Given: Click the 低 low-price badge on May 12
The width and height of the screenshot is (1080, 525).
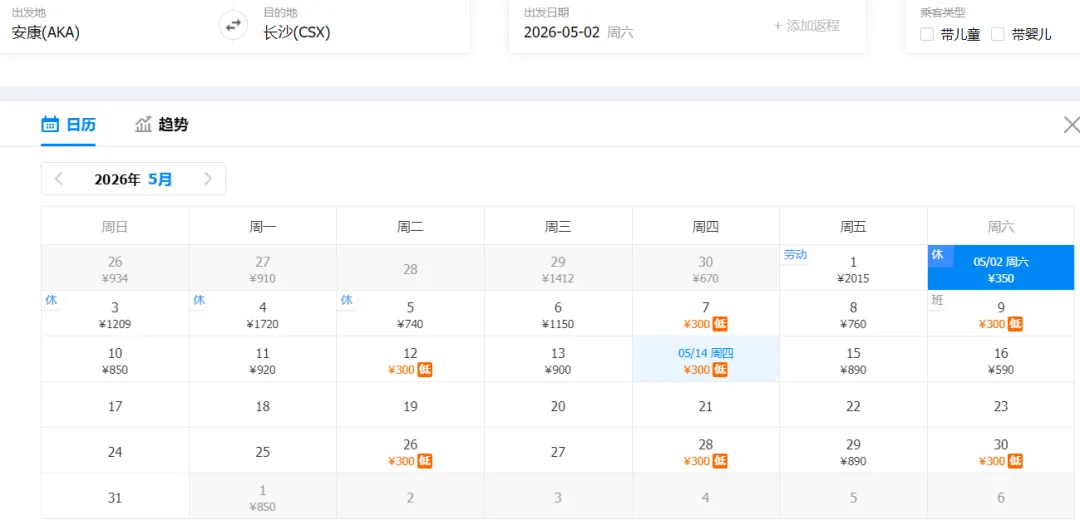Looking at the screenshot, I should click(x=425, y=370).
